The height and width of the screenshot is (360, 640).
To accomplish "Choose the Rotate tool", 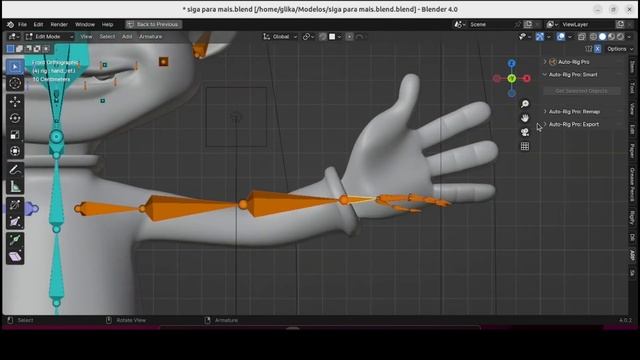I will tap(15, 118).
